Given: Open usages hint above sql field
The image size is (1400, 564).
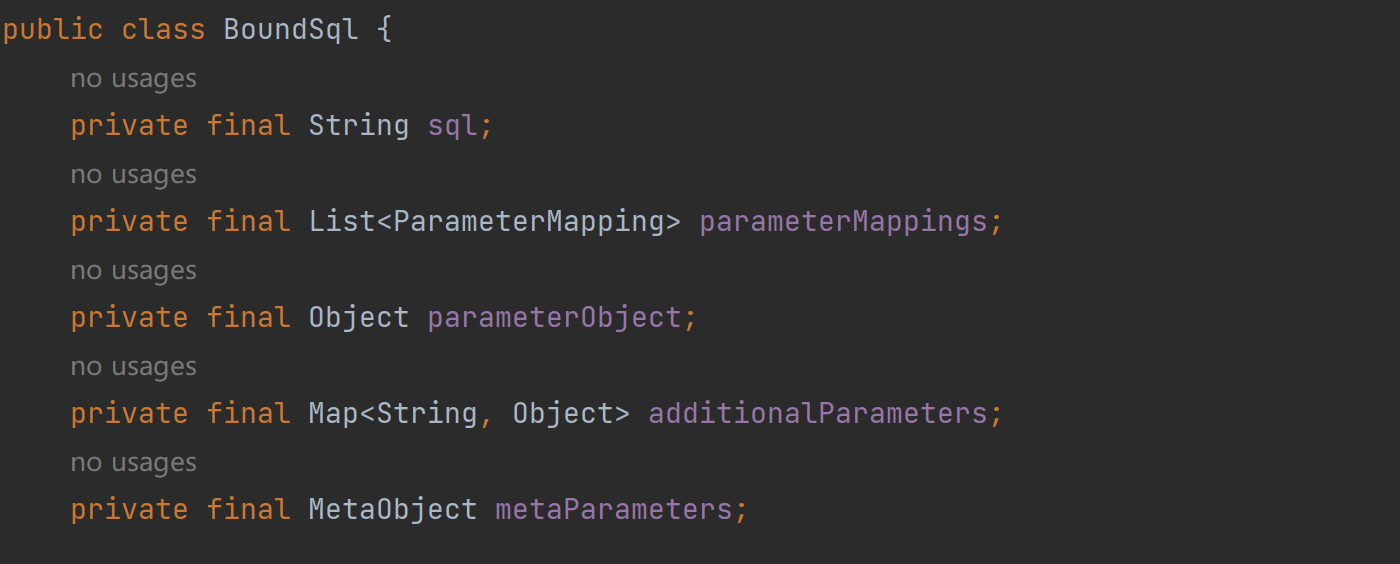Looking at the screenshot, I should coord(133,78).
